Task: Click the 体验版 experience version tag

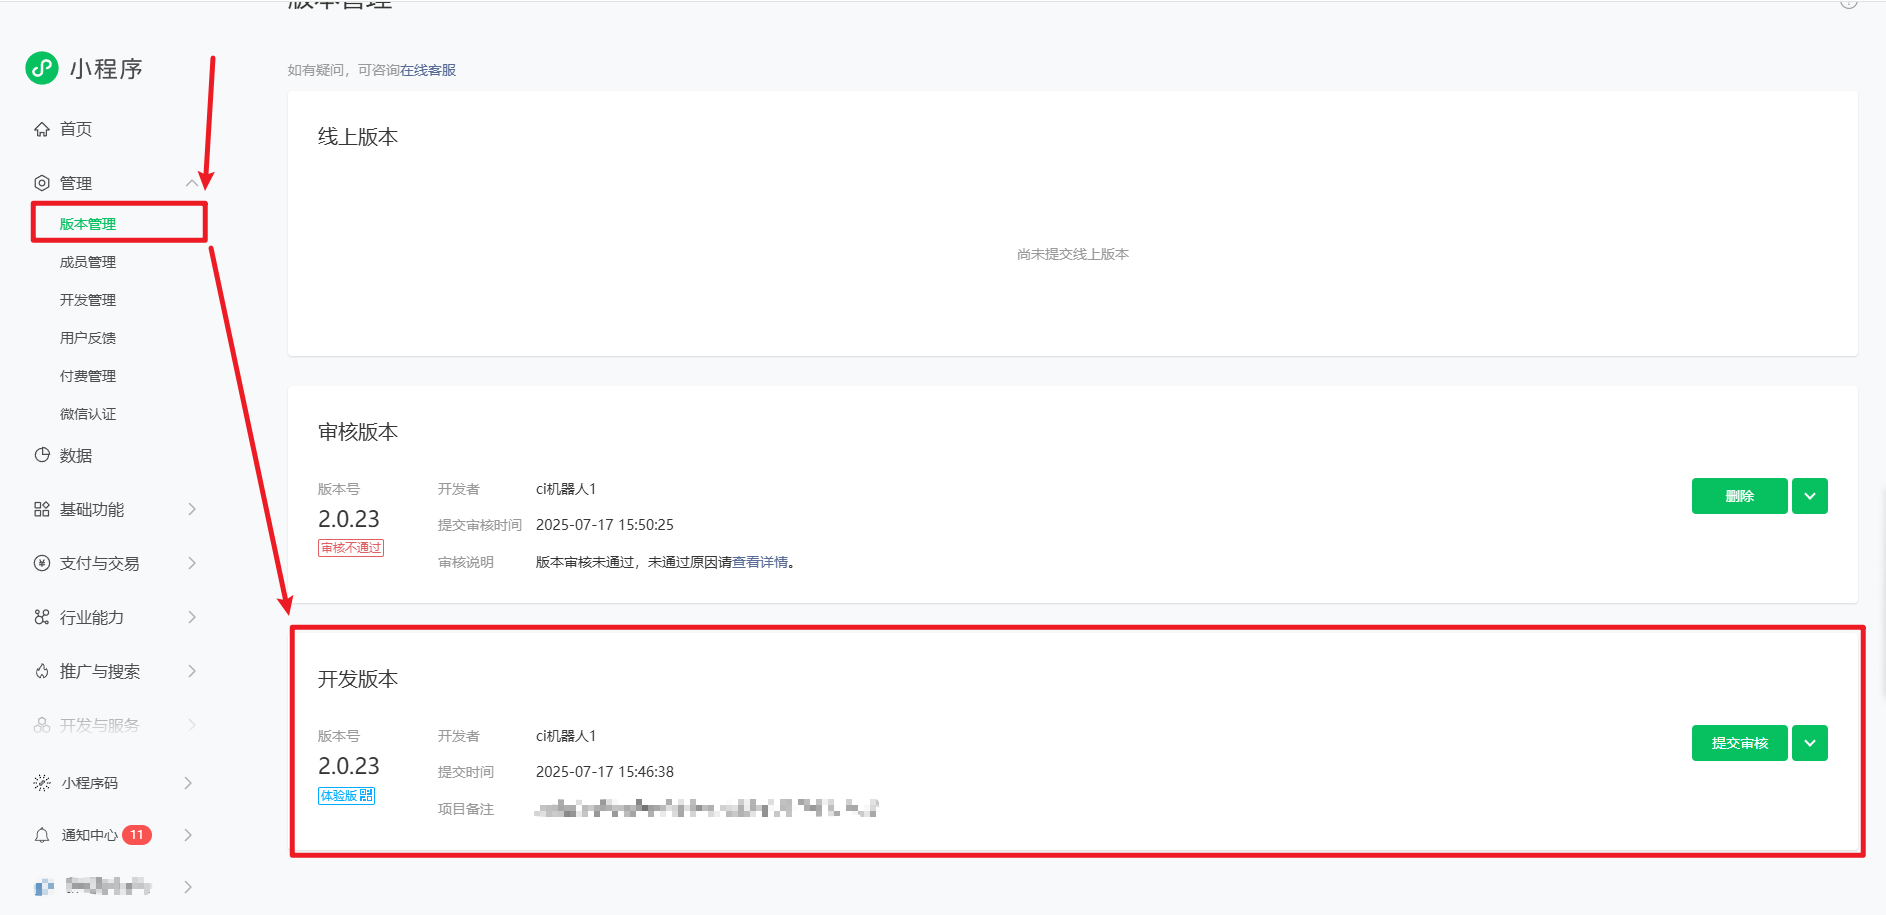Action: tap(346, 795)
